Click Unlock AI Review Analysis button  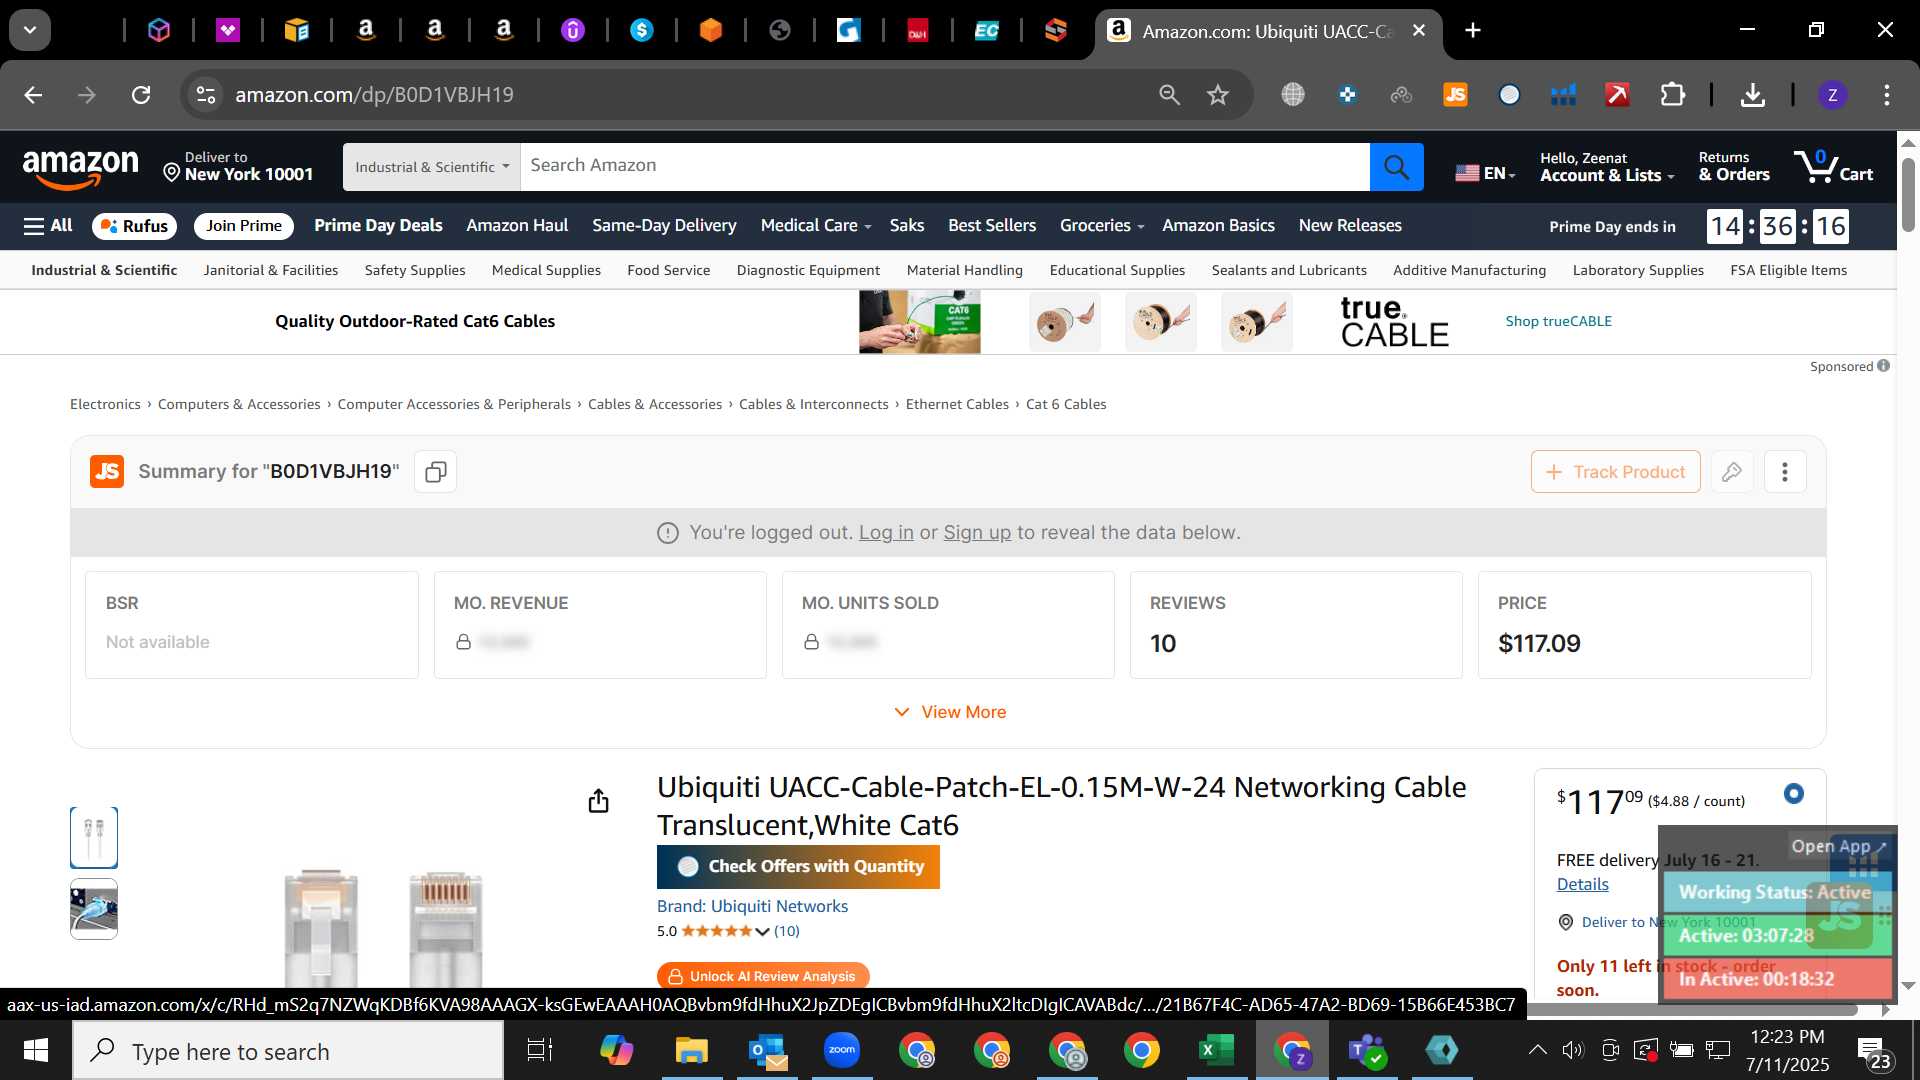763,976
